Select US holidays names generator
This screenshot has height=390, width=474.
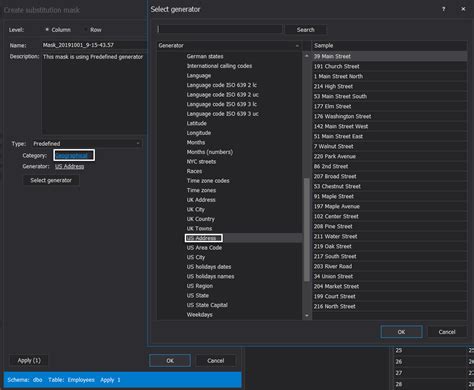210,276
